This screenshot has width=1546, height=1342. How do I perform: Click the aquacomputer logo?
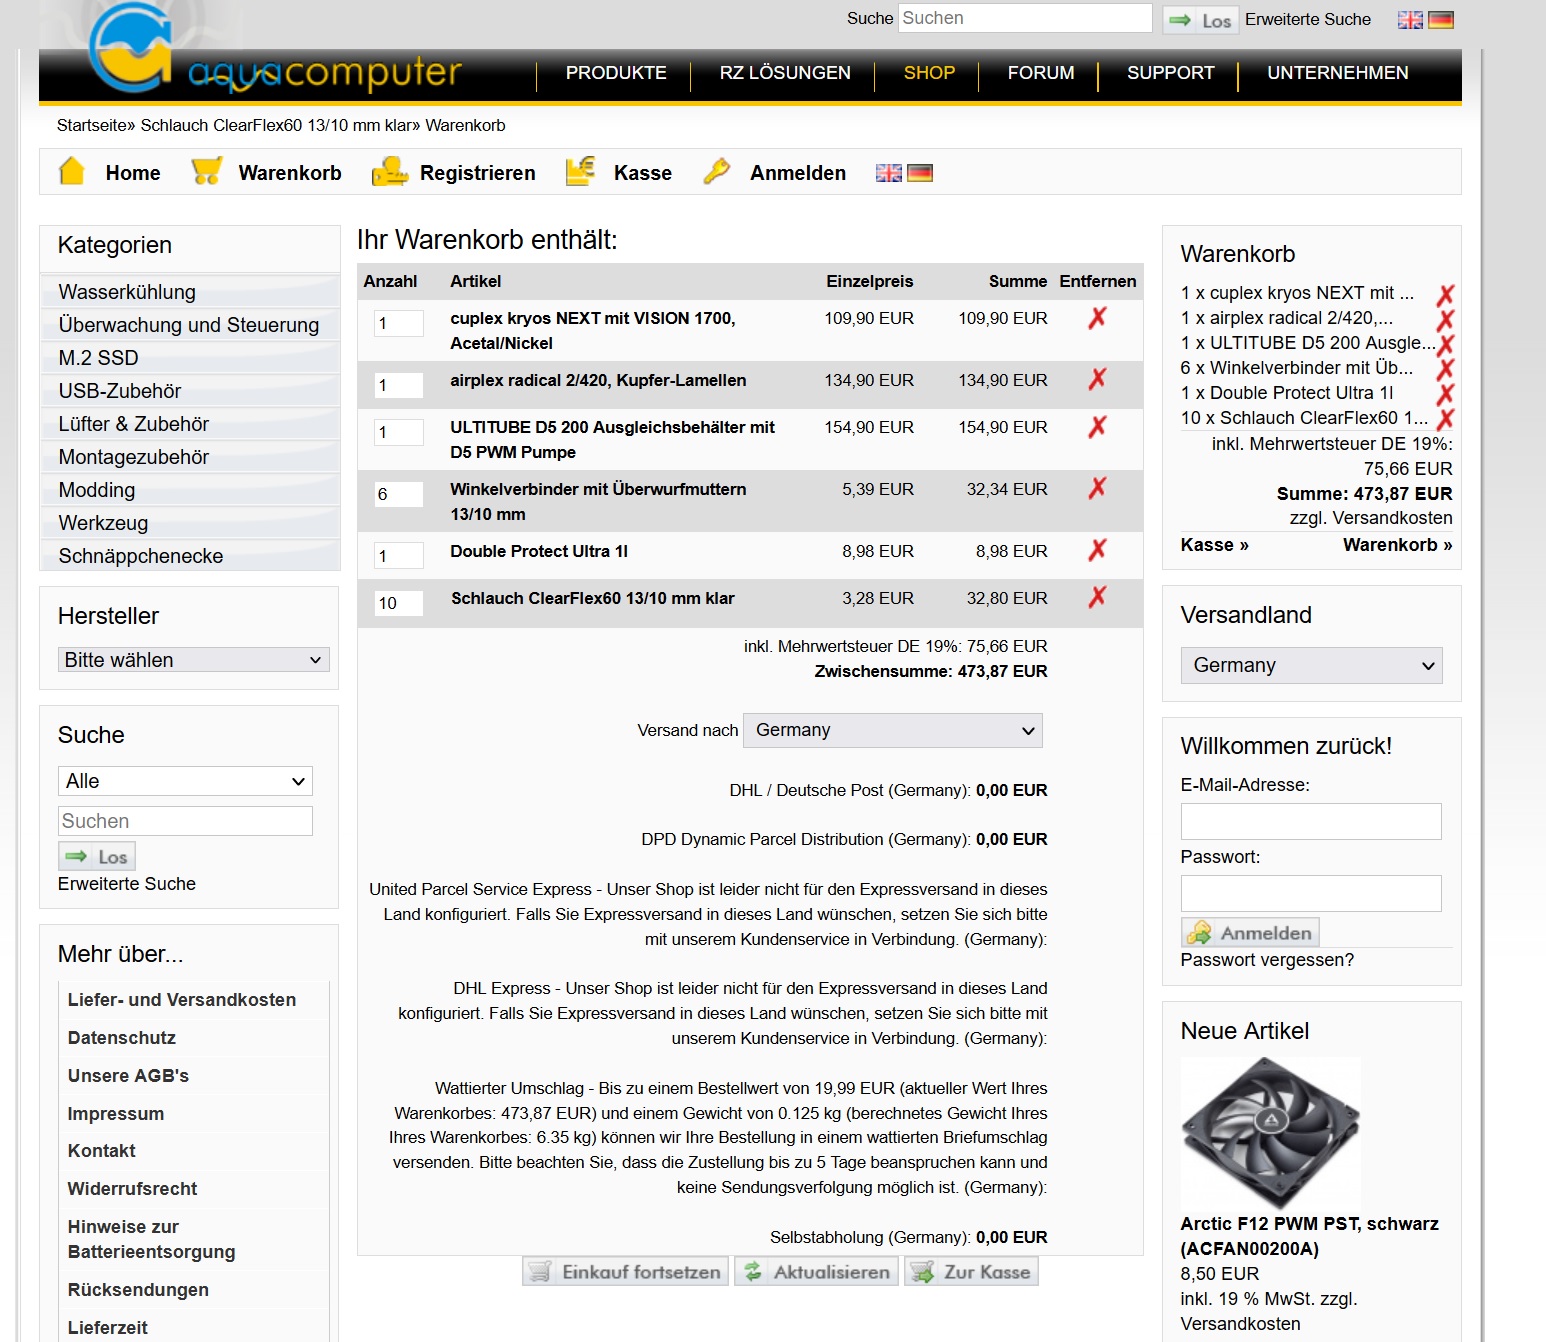click(x=275, y=50)
